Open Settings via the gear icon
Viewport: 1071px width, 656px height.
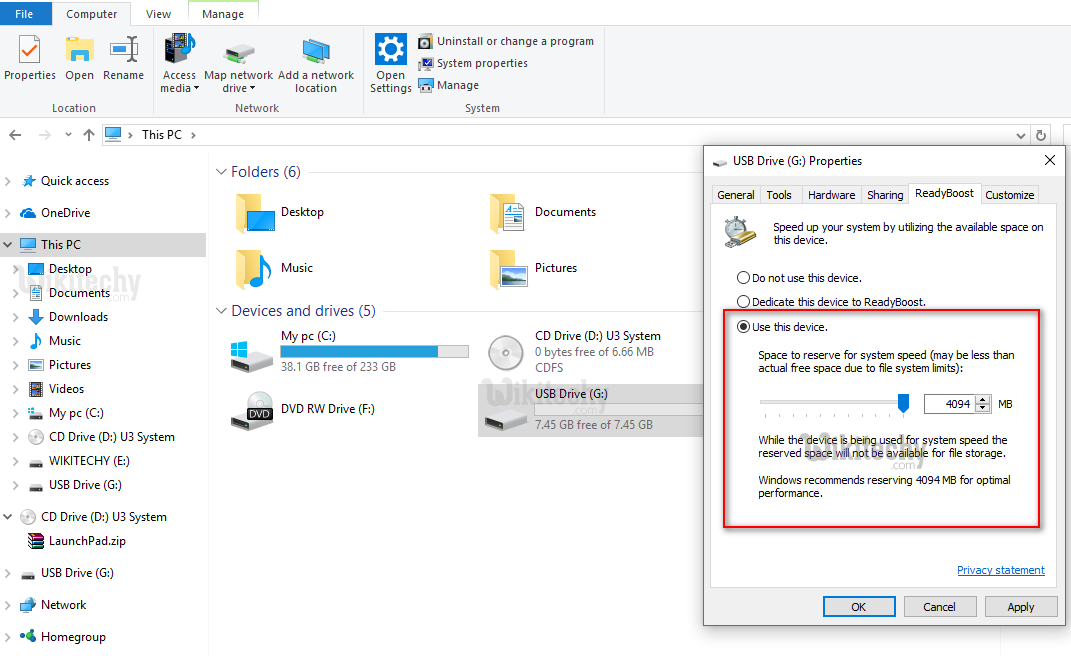(x=390, y=50)
